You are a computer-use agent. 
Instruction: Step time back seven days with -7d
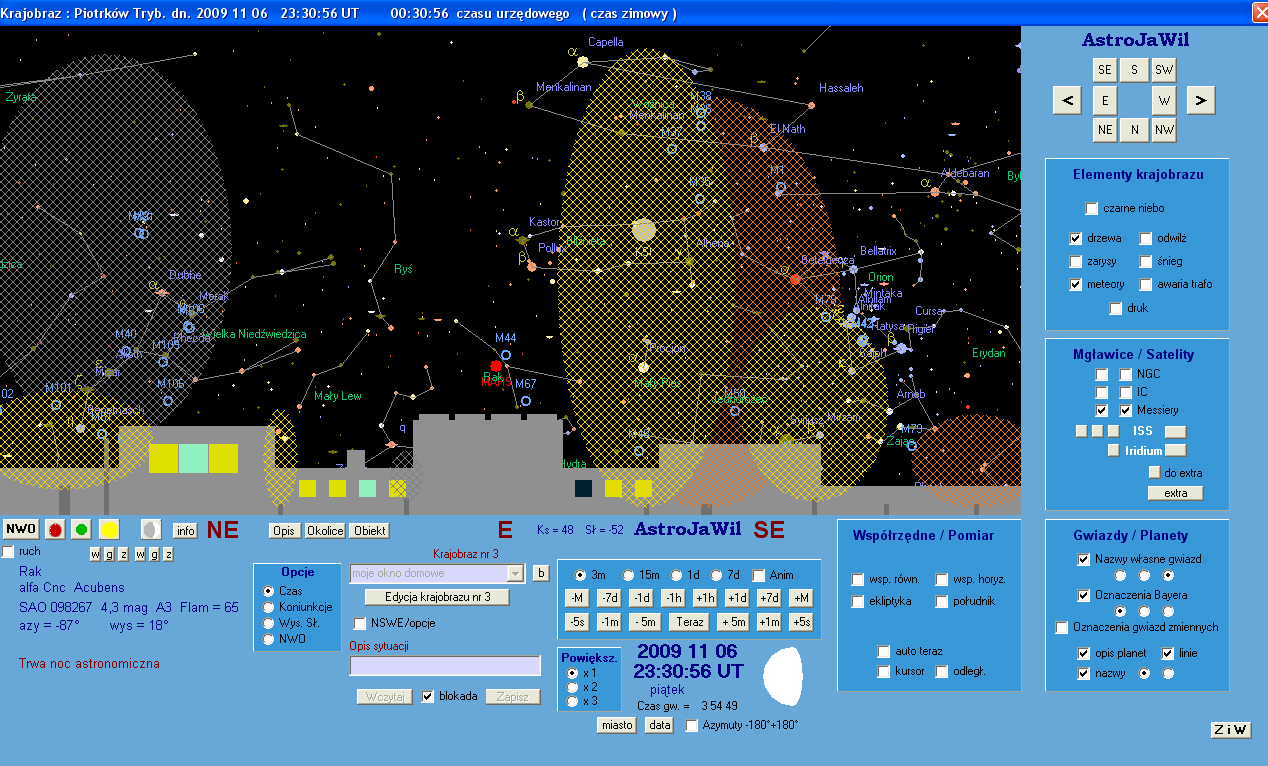[x=609, y=598]
